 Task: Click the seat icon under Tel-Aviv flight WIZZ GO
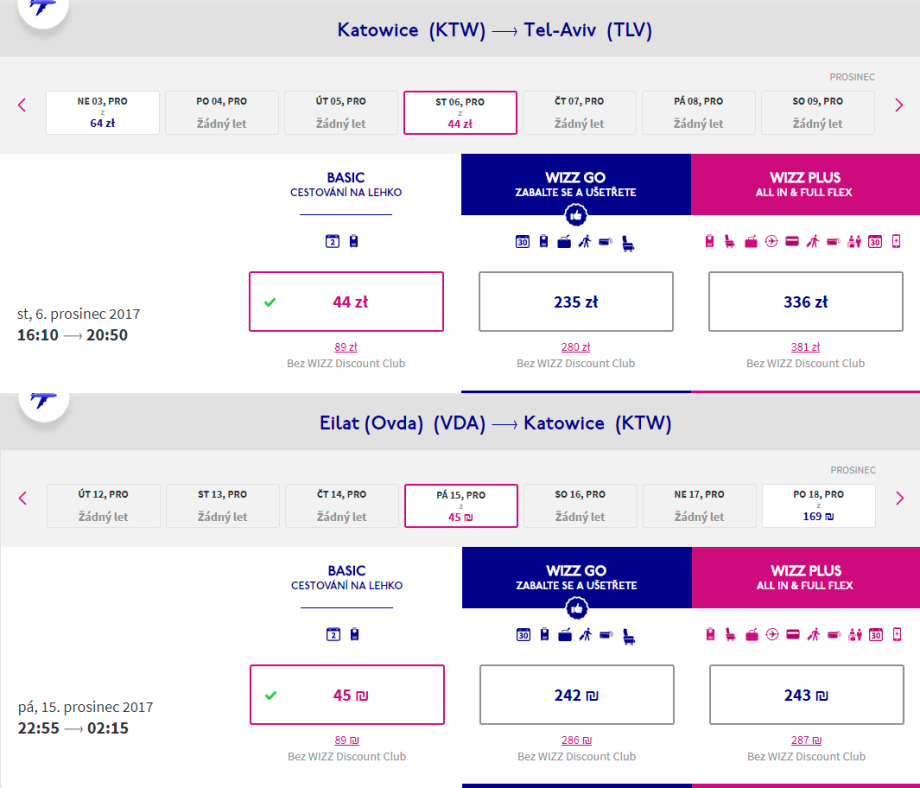click(628, 241)
